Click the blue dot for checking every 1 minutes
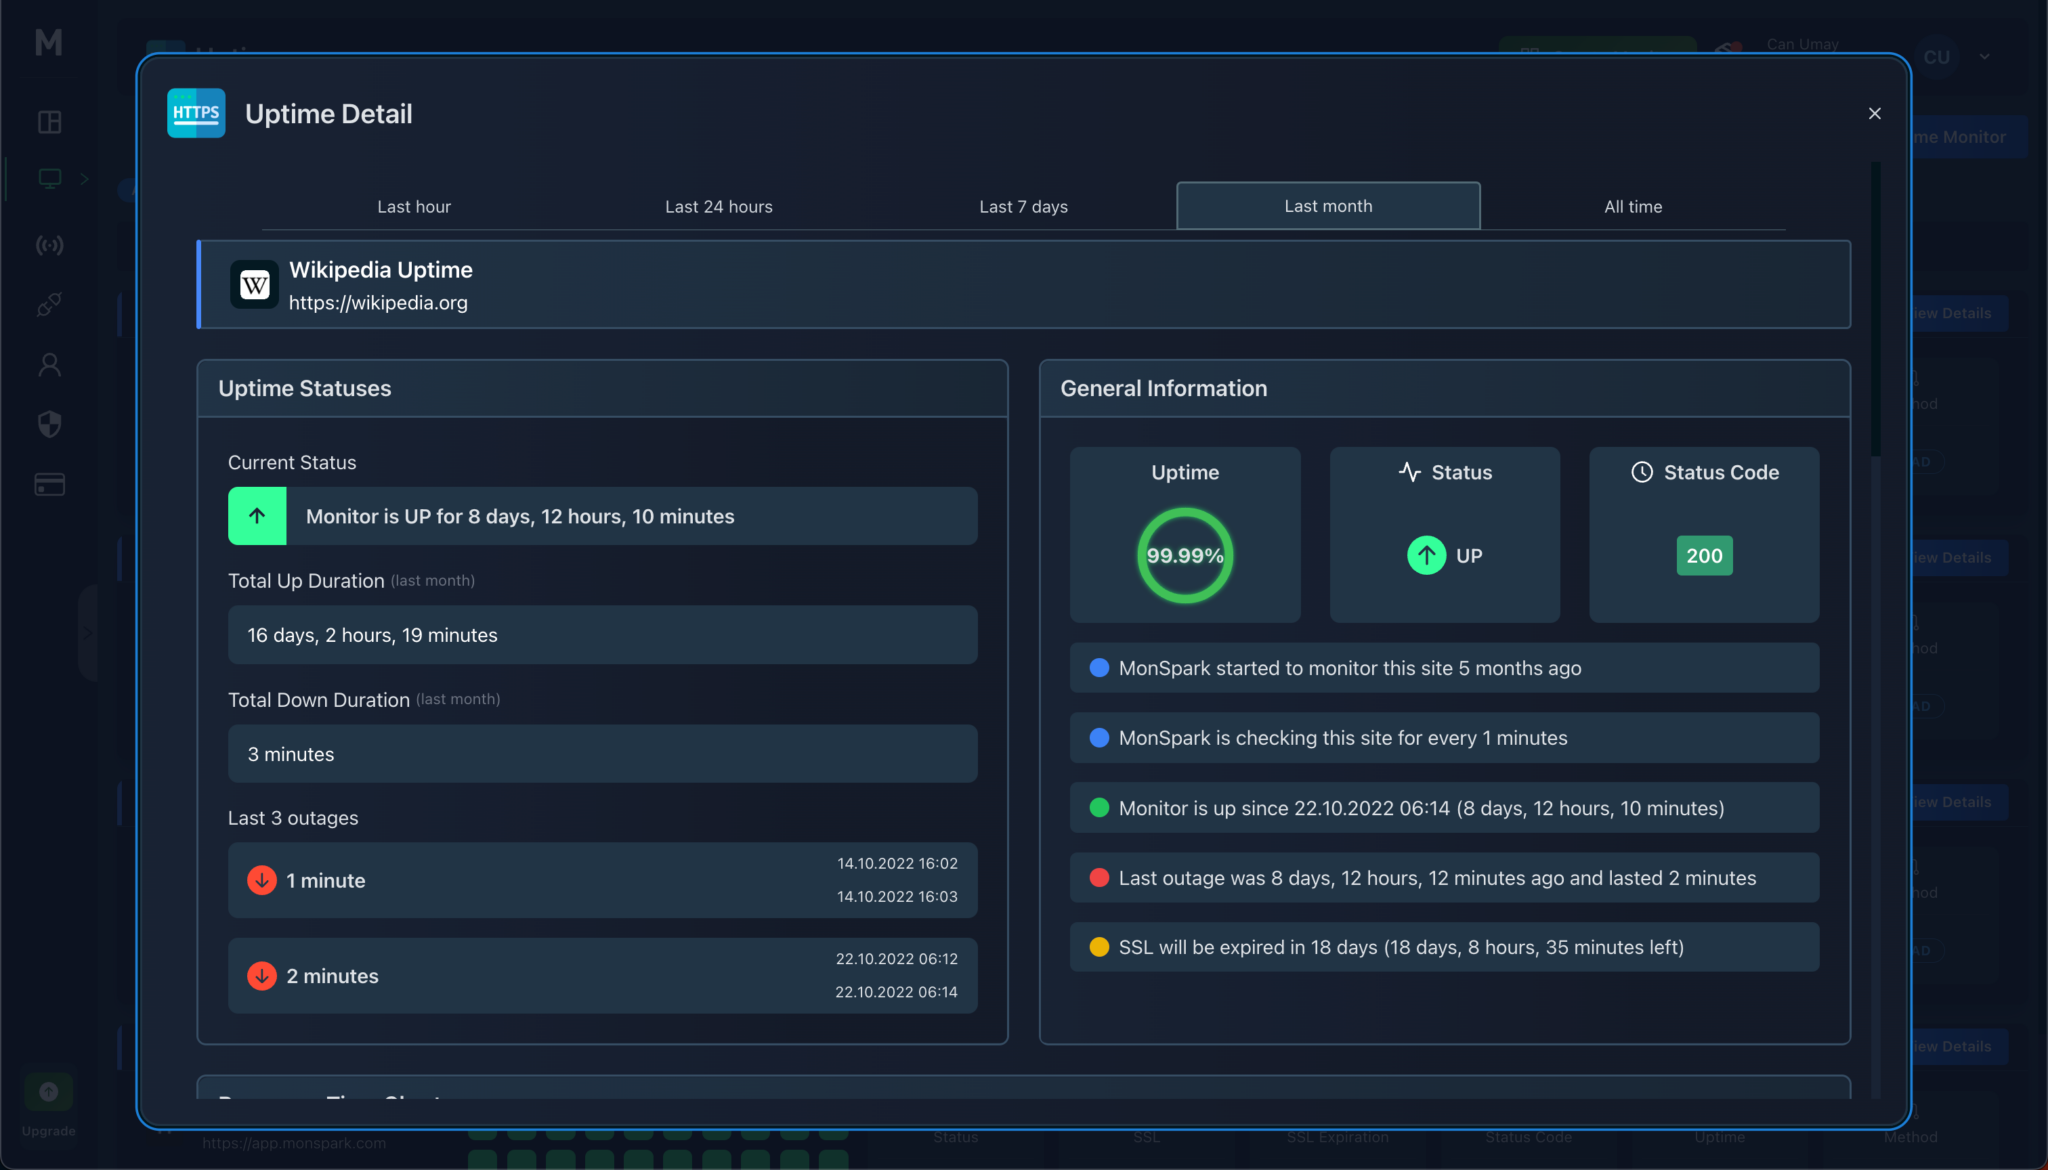 pos(1099,738)
